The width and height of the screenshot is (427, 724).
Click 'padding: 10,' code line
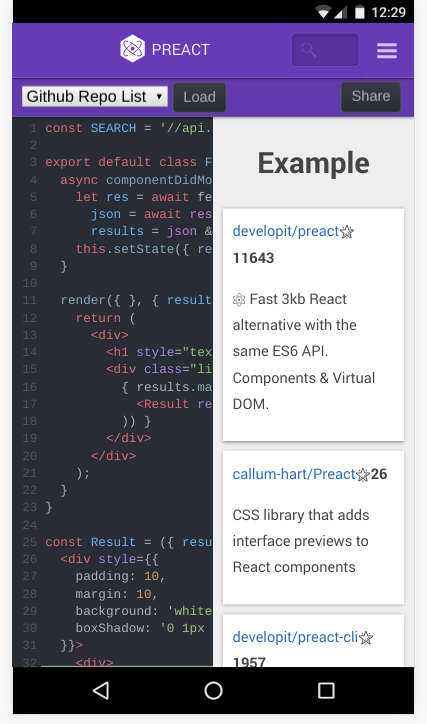point(120,576)
